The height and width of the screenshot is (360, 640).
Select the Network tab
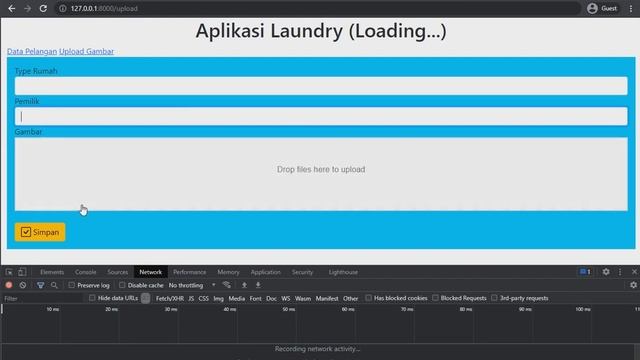[151, 272]
